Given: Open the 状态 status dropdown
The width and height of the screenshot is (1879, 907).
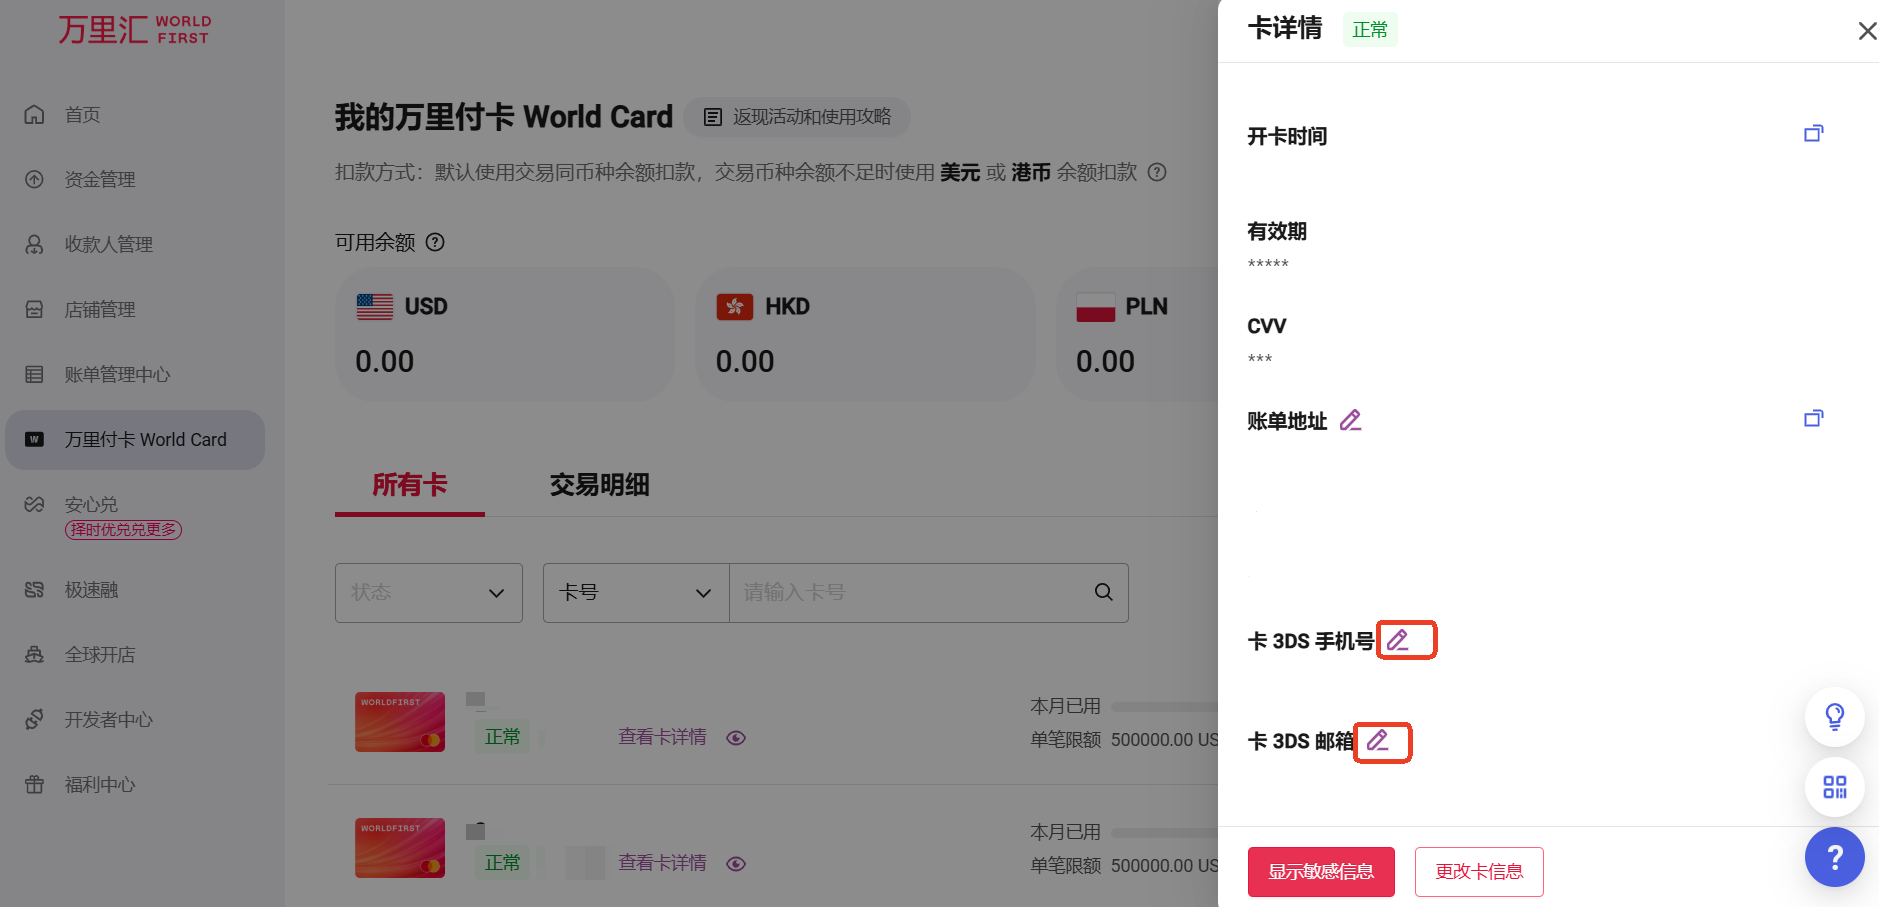Looking at the screenshot, I should 429,593.
